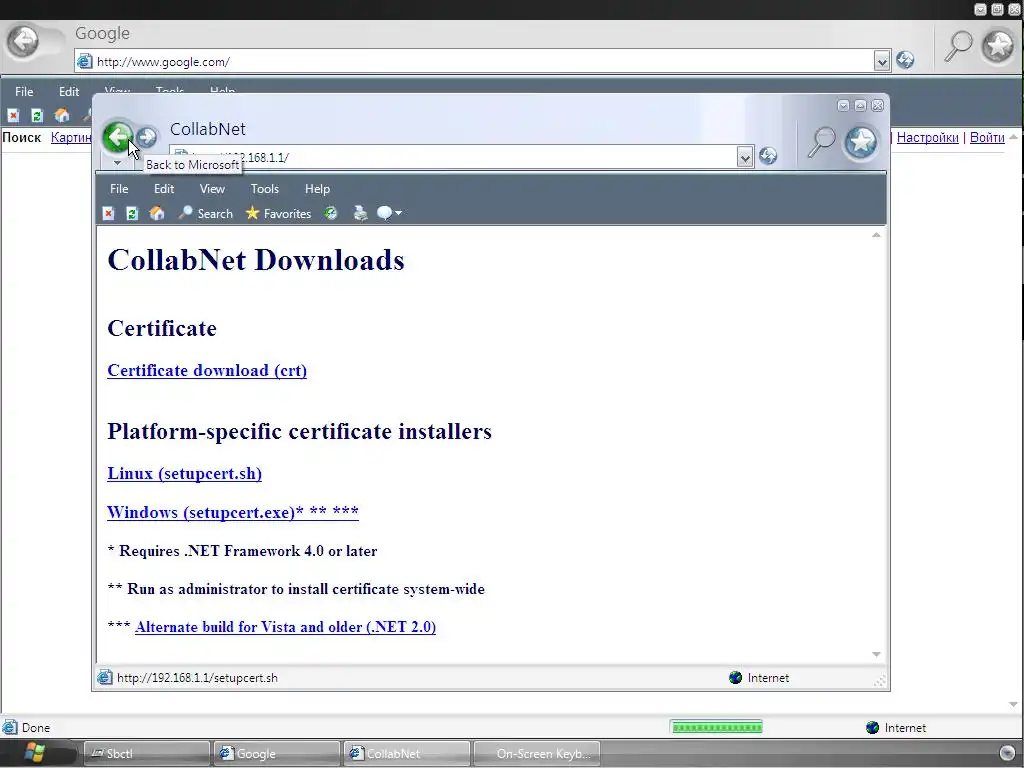Click the Google window scroll-down arrow
Image resolution: width=1024 pixels, height=768 pixels.
pos(1014,705)
